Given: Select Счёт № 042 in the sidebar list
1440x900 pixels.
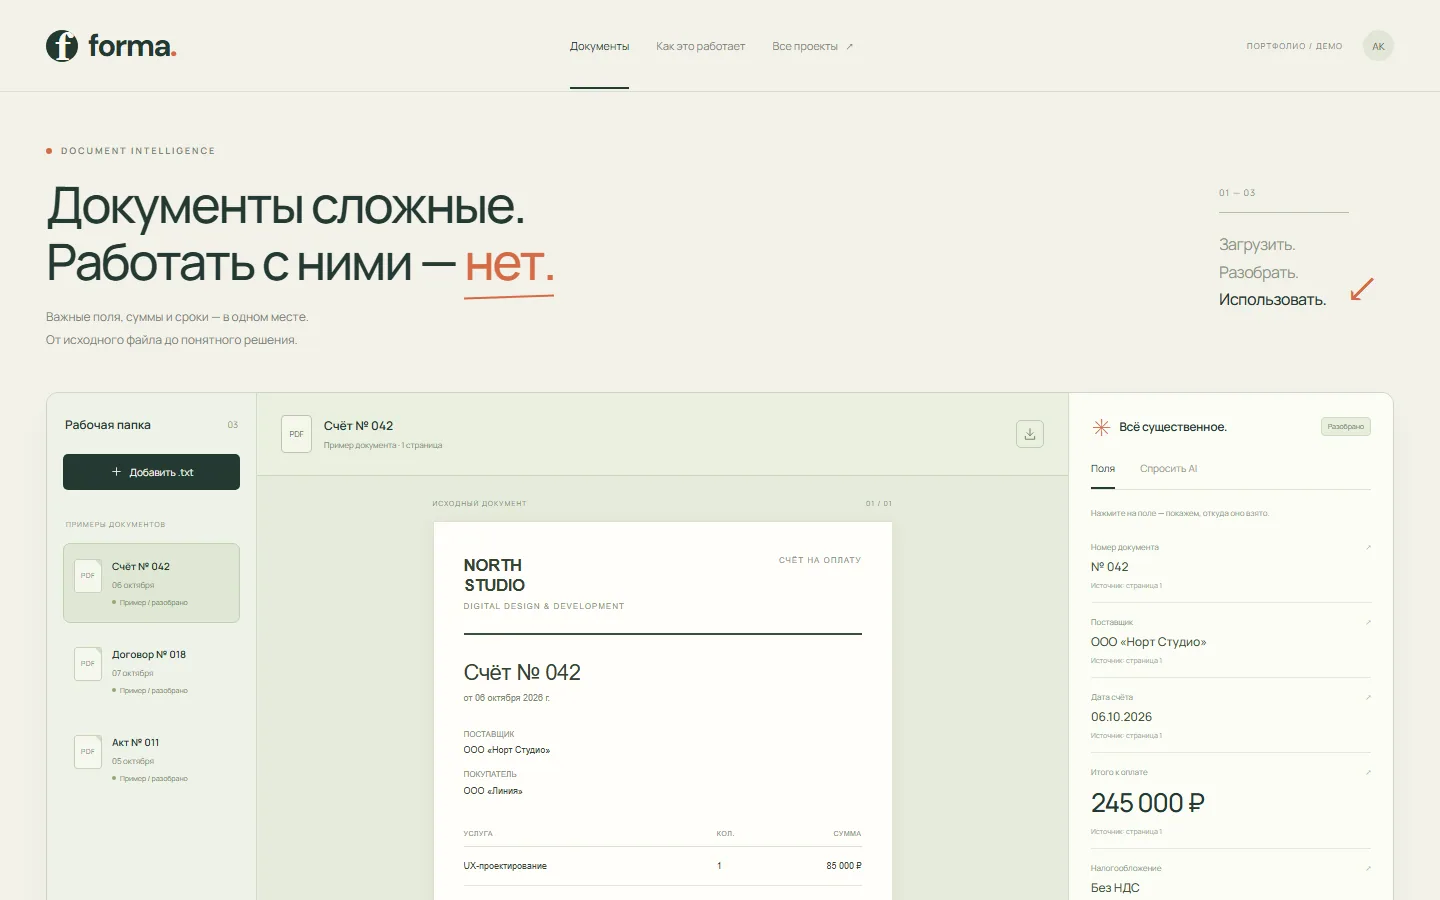Looking at the screenshot, I should 151,583.
